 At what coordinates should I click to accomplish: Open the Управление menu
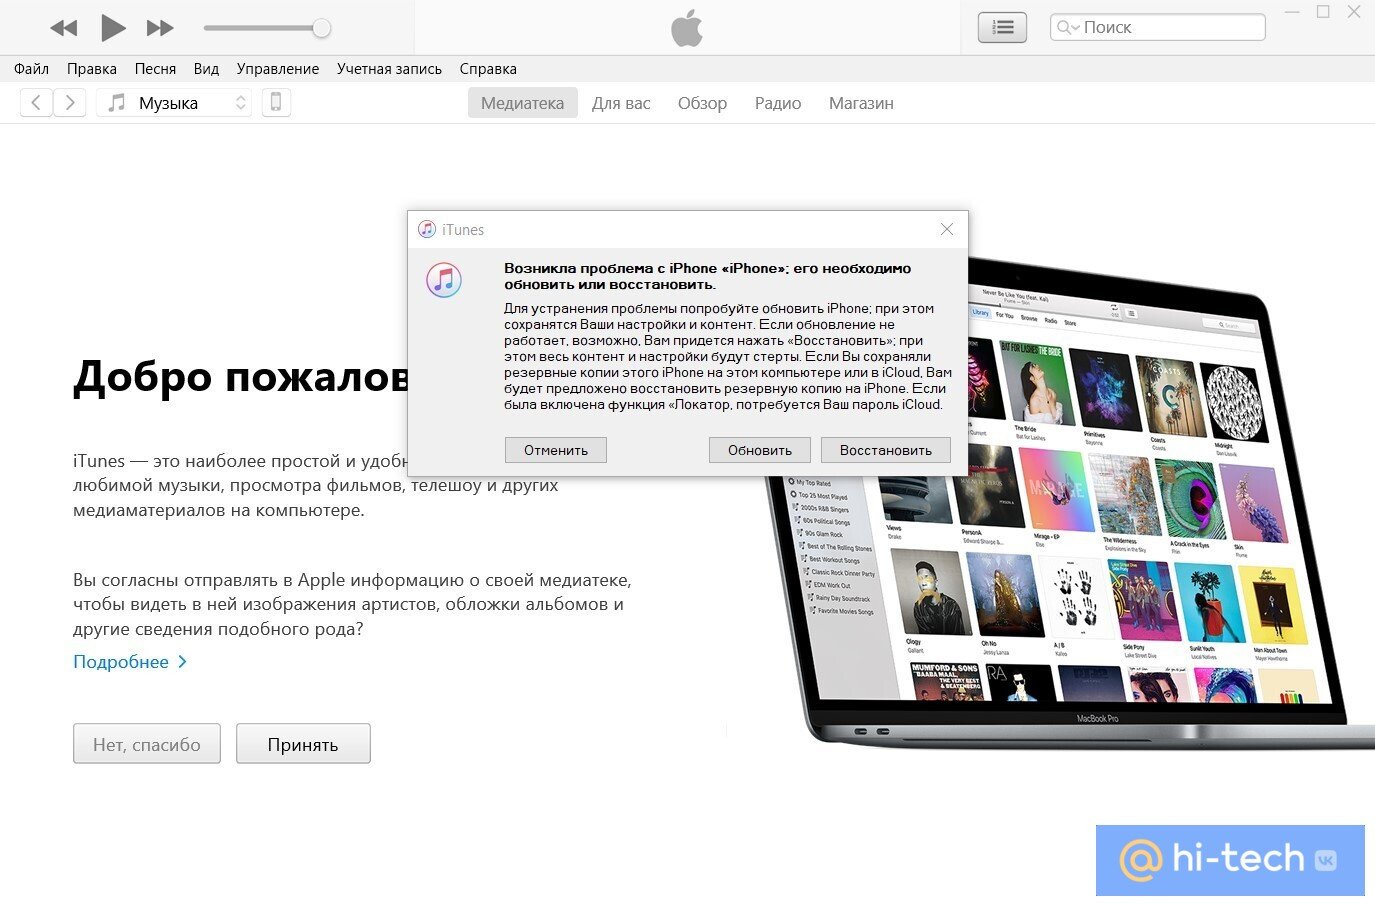tap(278, 69)
